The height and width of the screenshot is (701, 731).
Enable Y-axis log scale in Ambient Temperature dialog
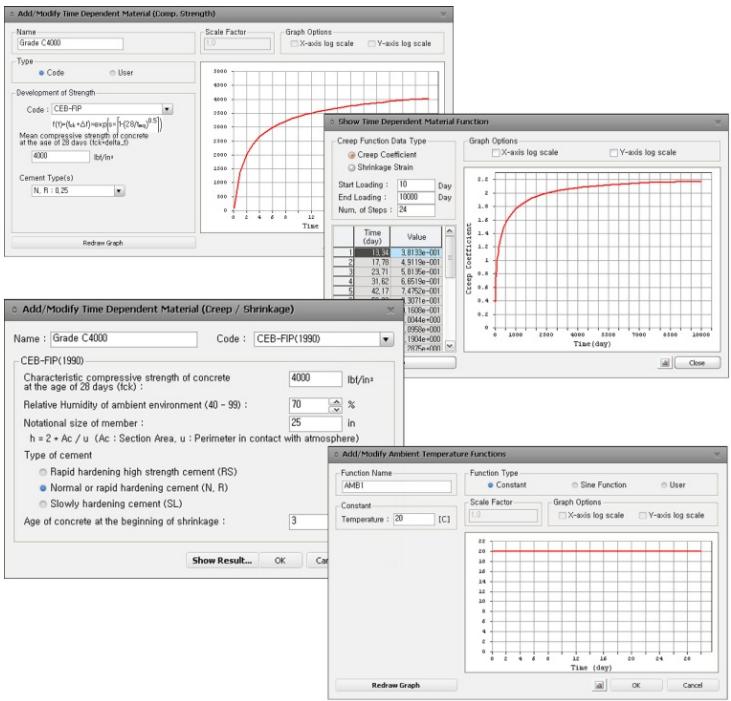[x=642, y=515]
